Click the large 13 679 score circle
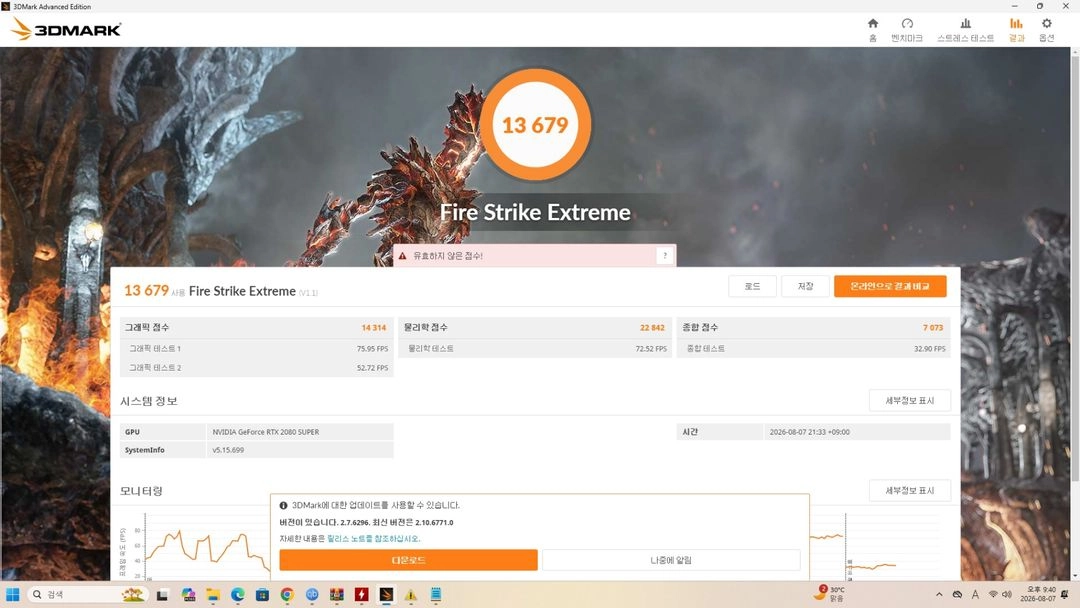Image resolution: width=1080 pixels, height=608 pixels. tap(535, 125)
